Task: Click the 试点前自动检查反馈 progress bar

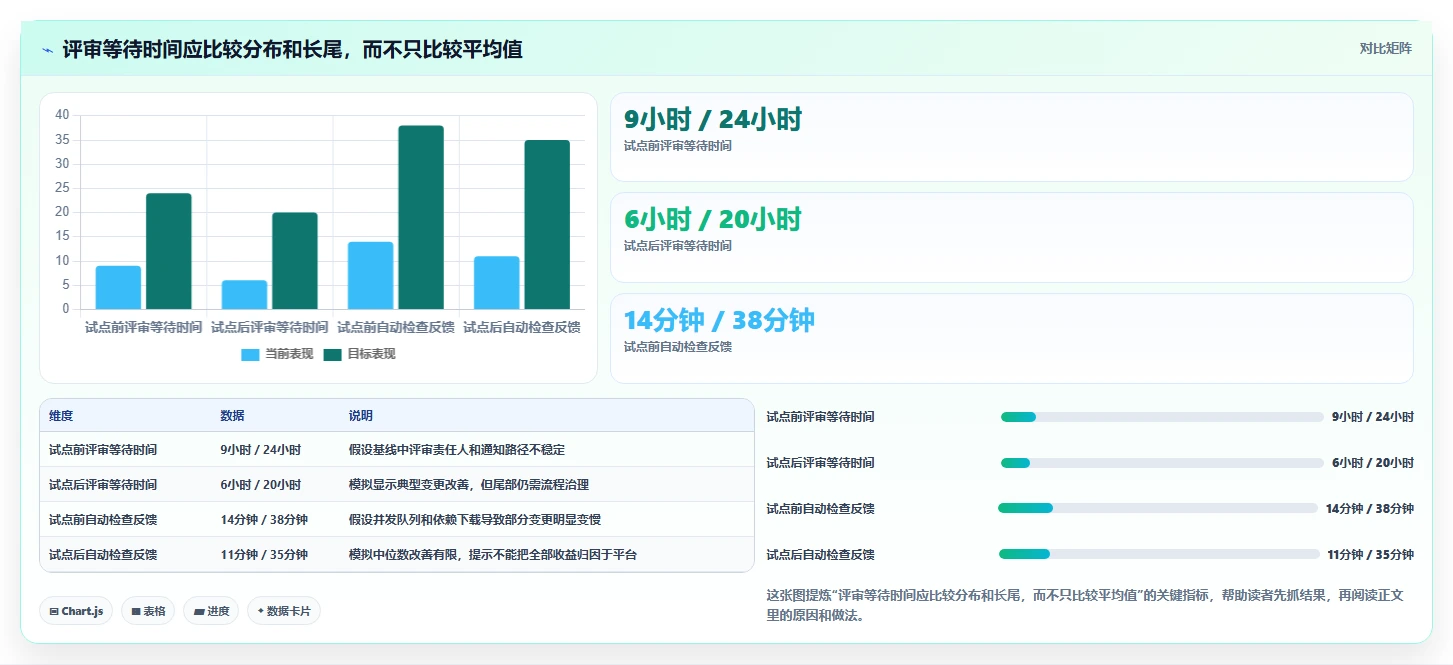Action: coord(1158,508)
